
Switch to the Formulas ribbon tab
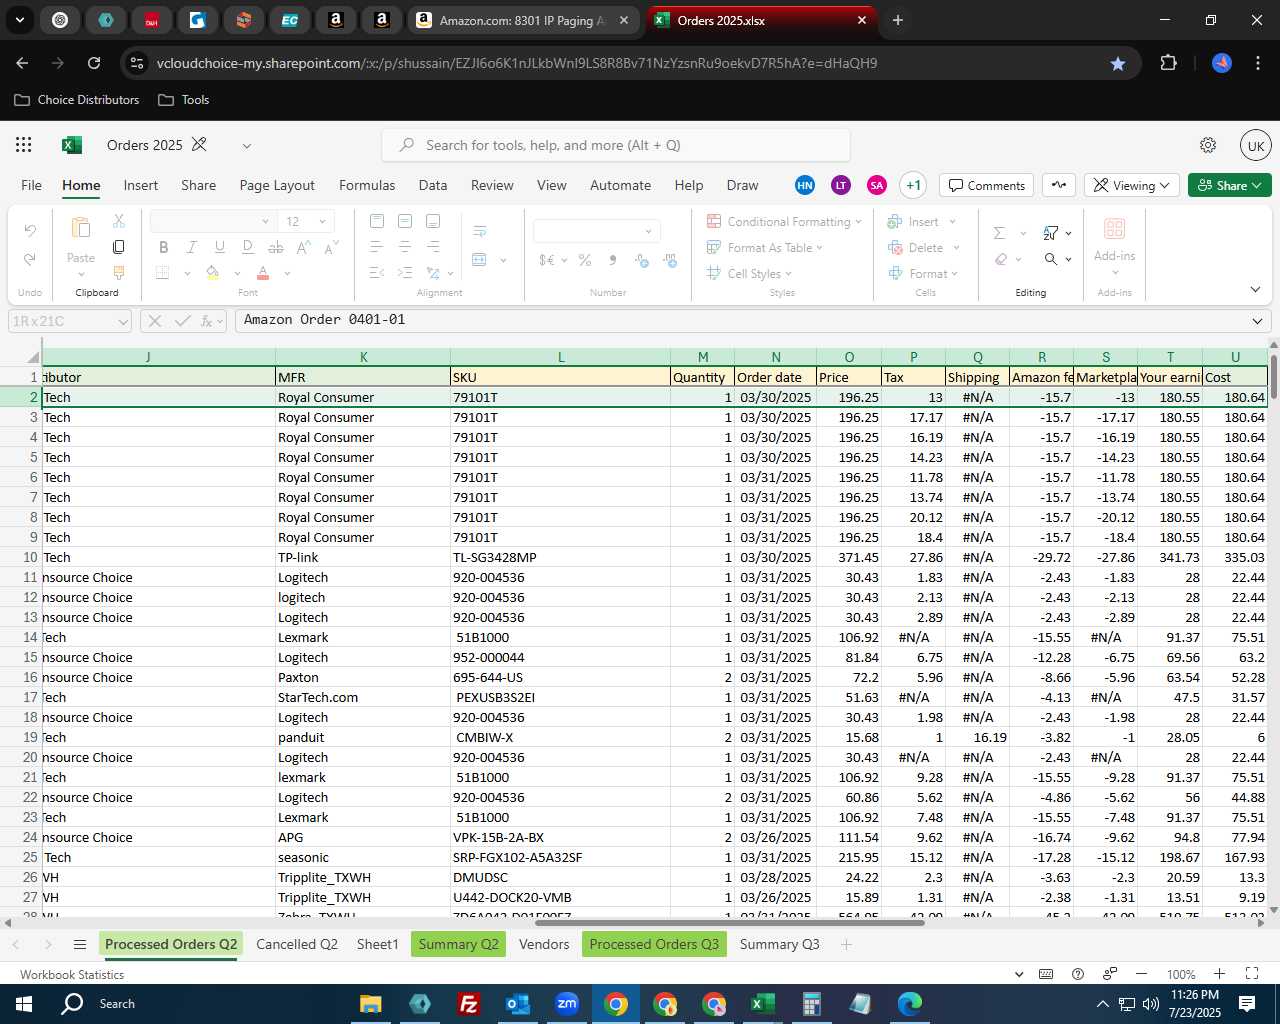[367, 185]
